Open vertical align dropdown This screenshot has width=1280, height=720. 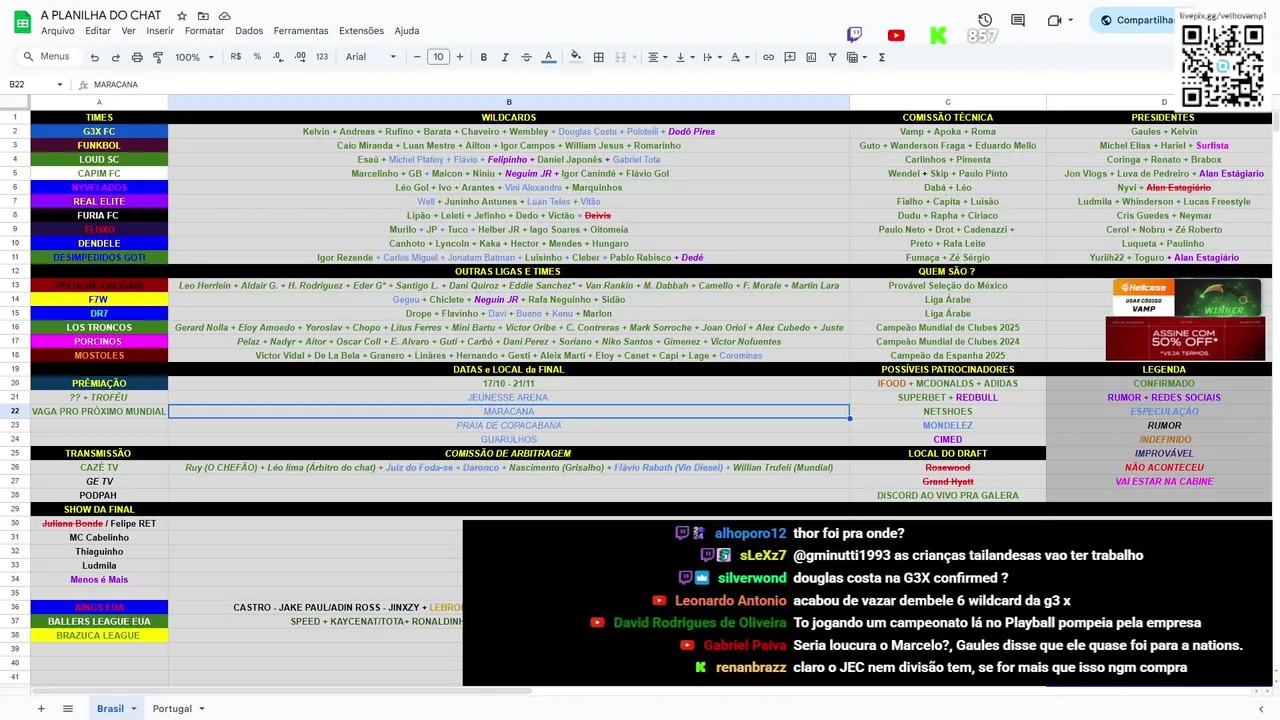[x=684, y=57]
